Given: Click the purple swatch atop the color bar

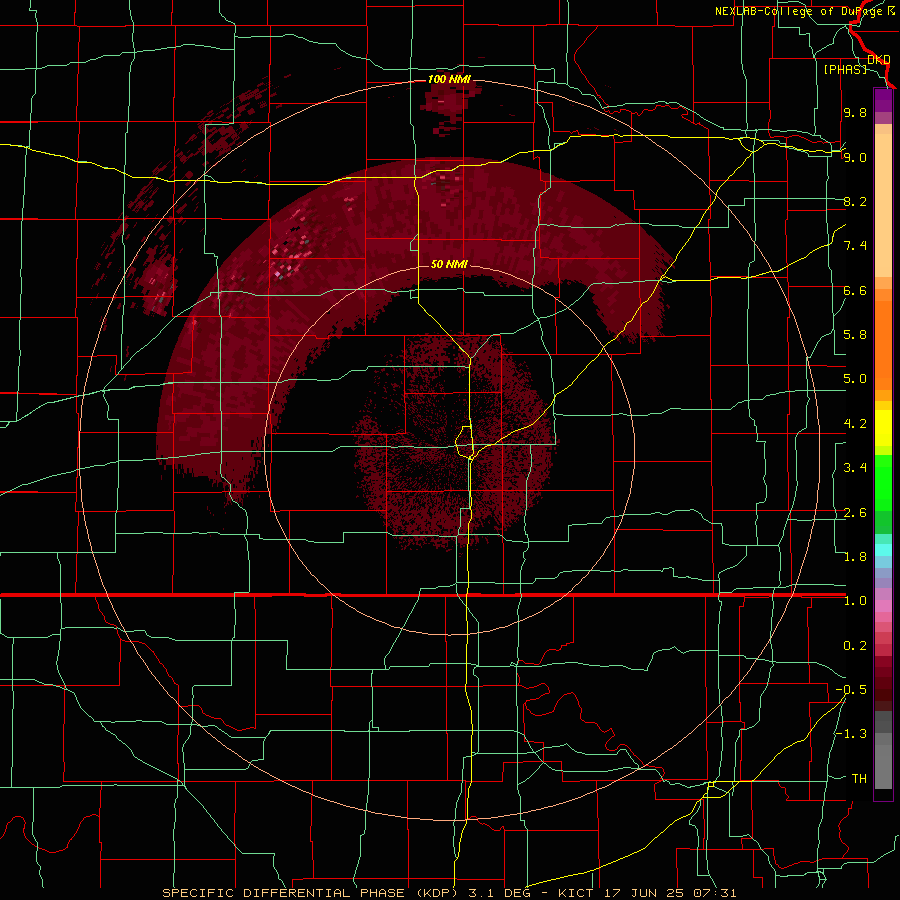Looking at the screenshot, I should click(x=883, y=100).
